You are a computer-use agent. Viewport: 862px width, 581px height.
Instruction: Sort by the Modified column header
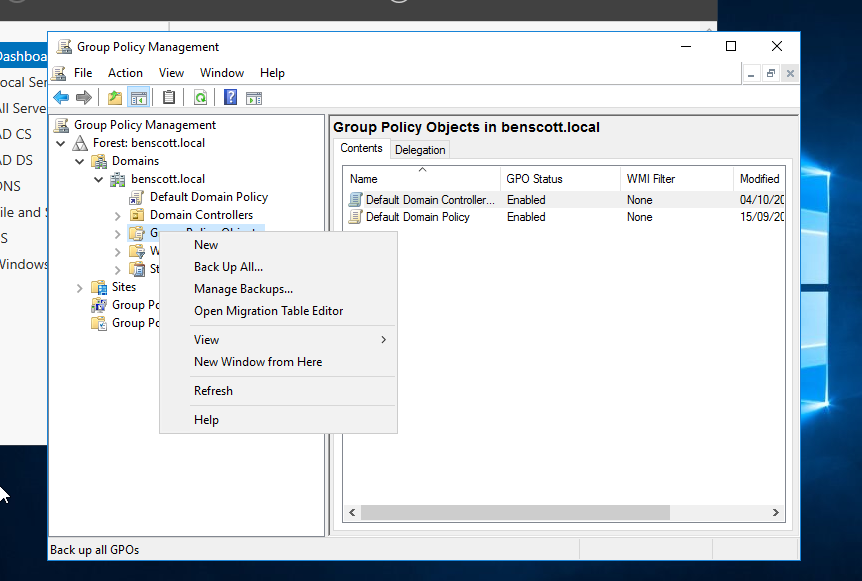pyautogui.click(x=759, y=179)
